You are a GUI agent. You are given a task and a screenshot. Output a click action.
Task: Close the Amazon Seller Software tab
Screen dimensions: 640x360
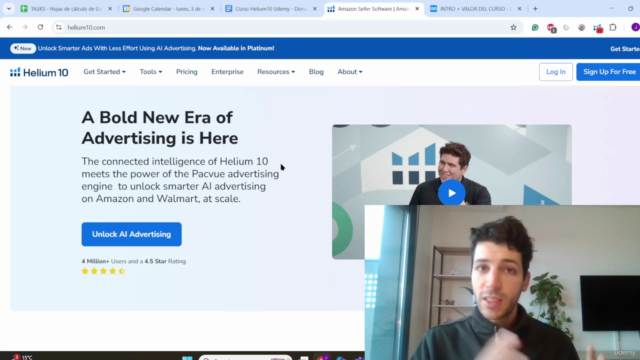[417, 9]
